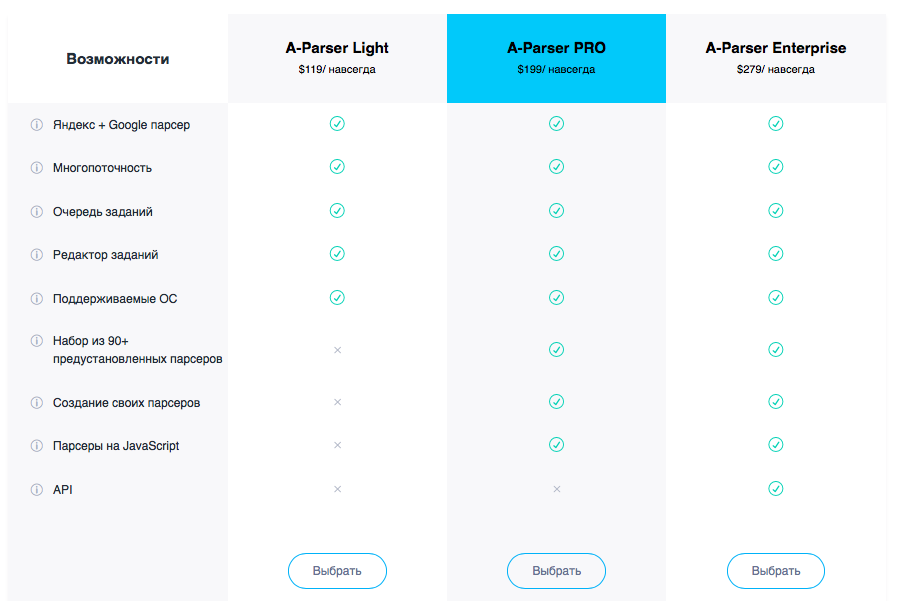Click info icon beside Создание своих парсеров
The height and width of the screenshot is (601, 901).
37,403
